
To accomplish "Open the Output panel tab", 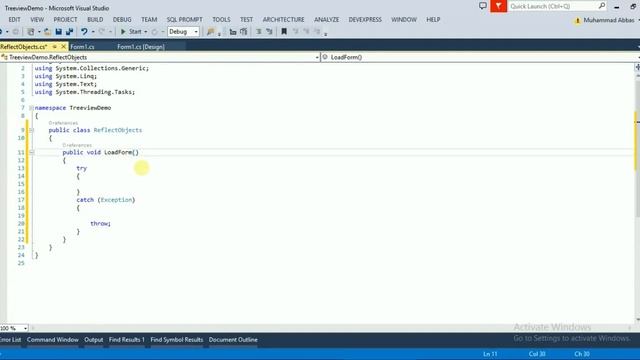I will tap(94, 340).
